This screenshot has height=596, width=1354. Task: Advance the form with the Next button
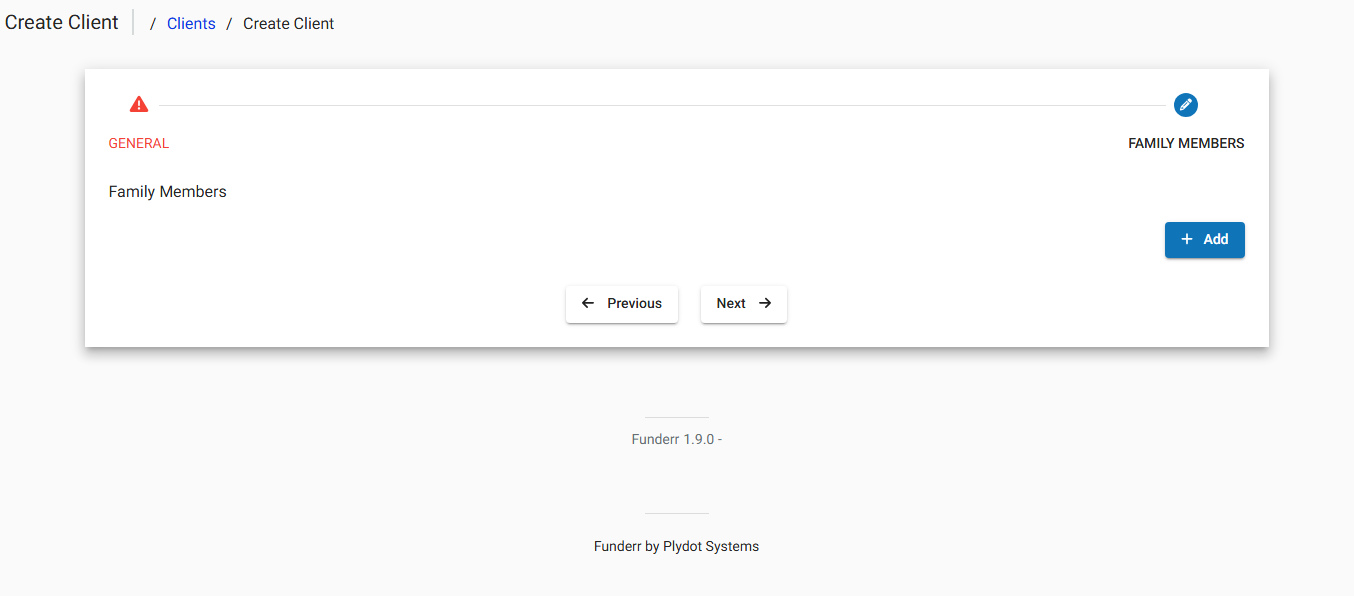744,303
